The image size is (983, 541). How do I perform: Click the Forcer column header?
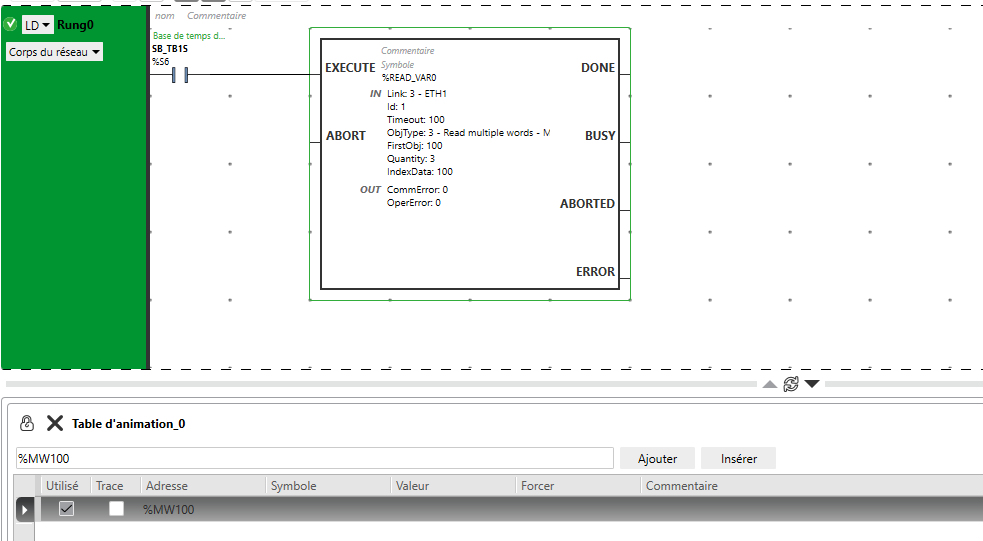(x=537, y=486)
